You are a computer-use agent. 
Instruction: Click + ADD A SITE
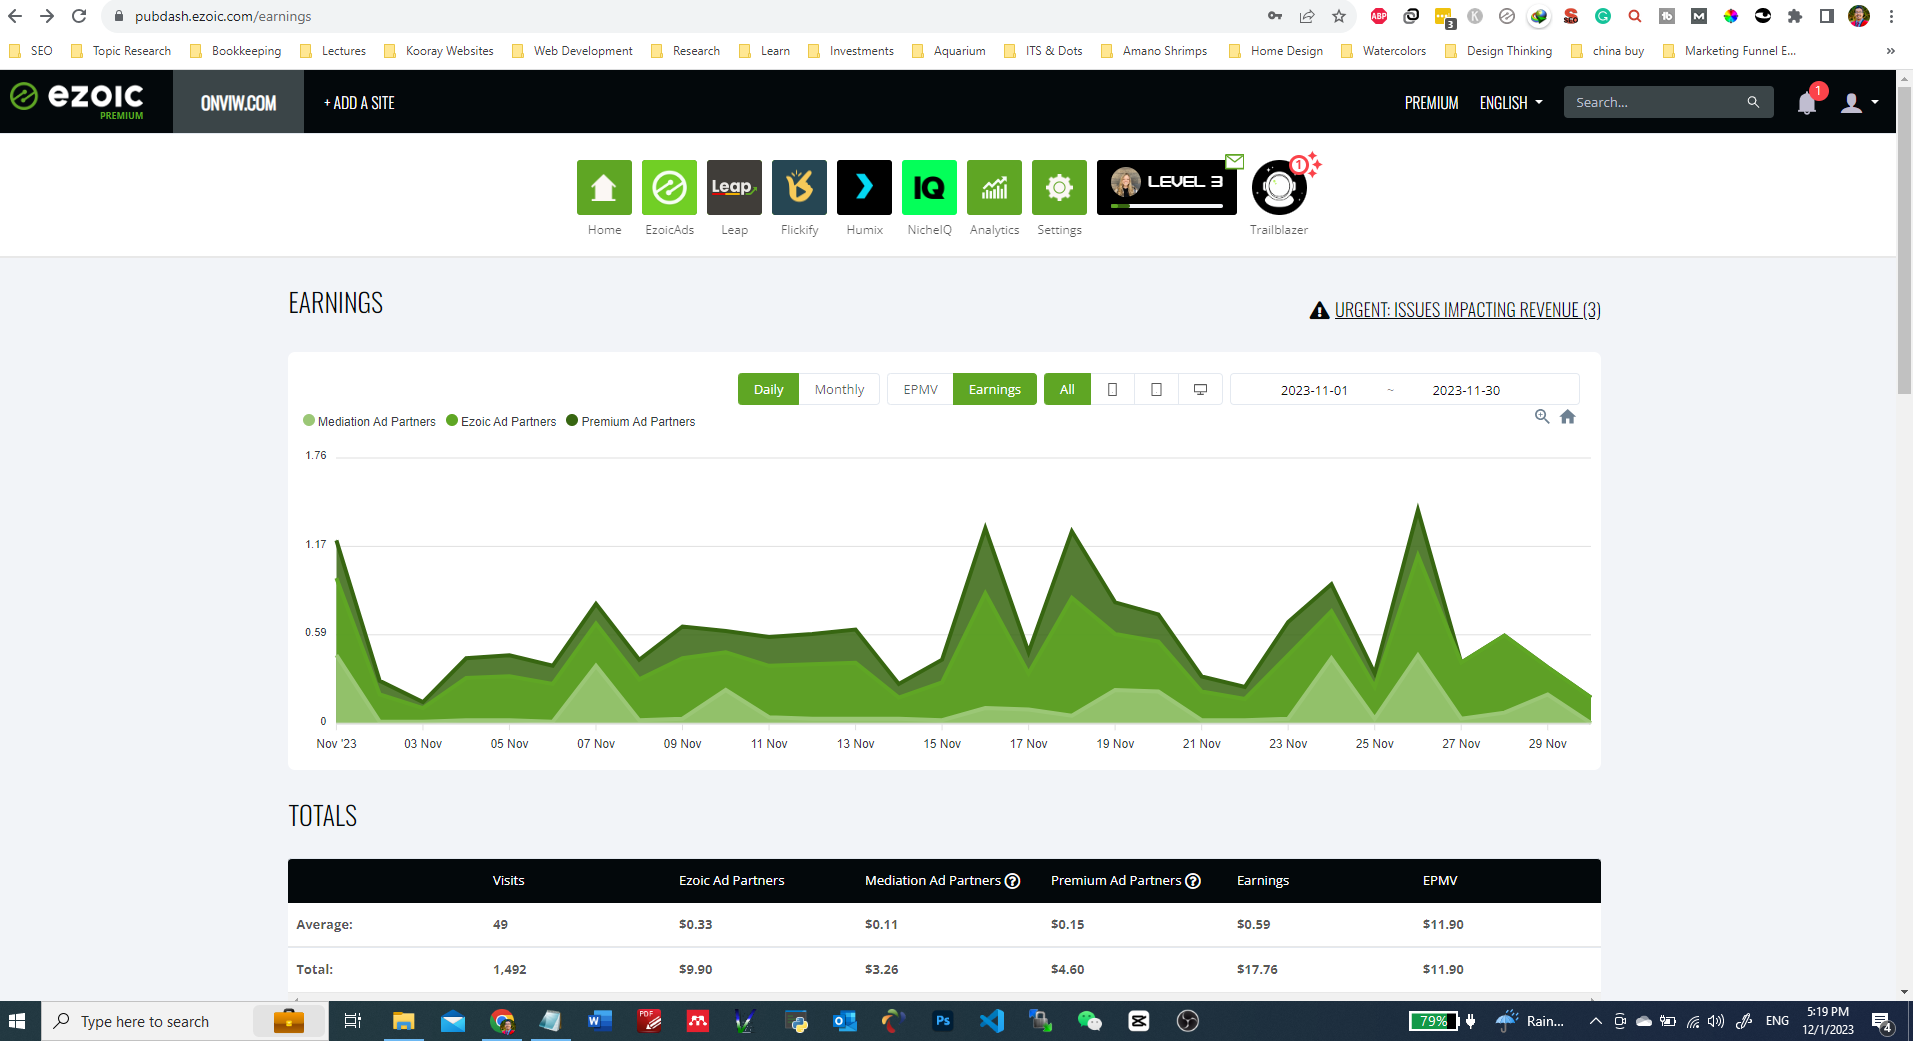pyautogui.click(x=359, y=102)
